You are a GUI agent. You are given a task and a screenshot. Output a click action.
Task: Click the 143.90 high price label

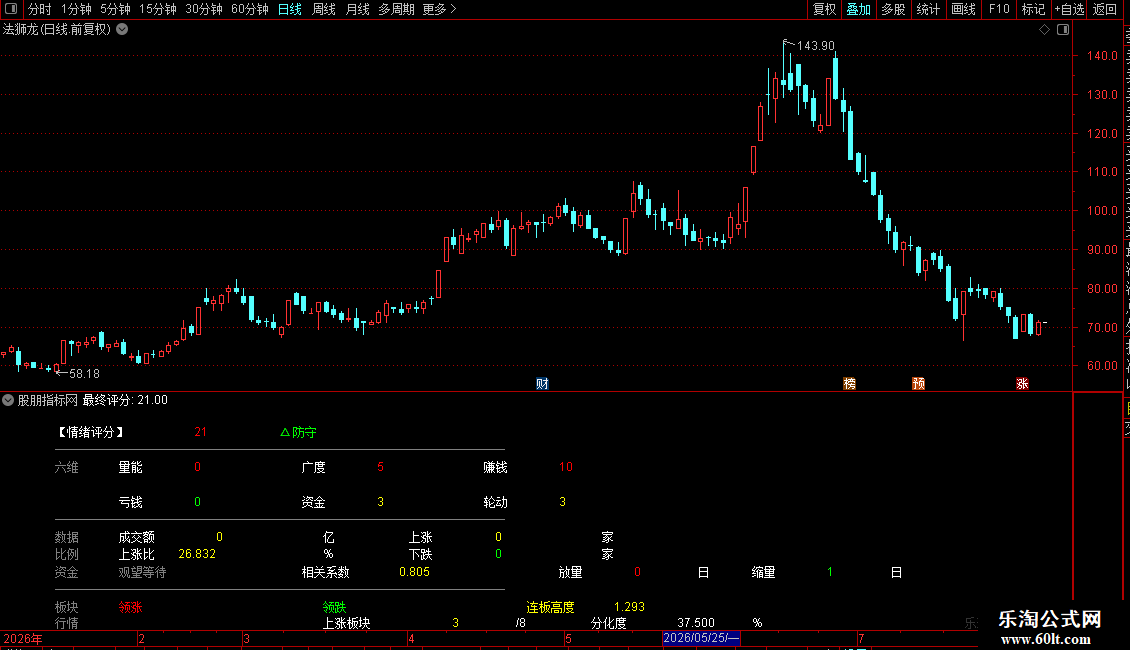point(816,45)
